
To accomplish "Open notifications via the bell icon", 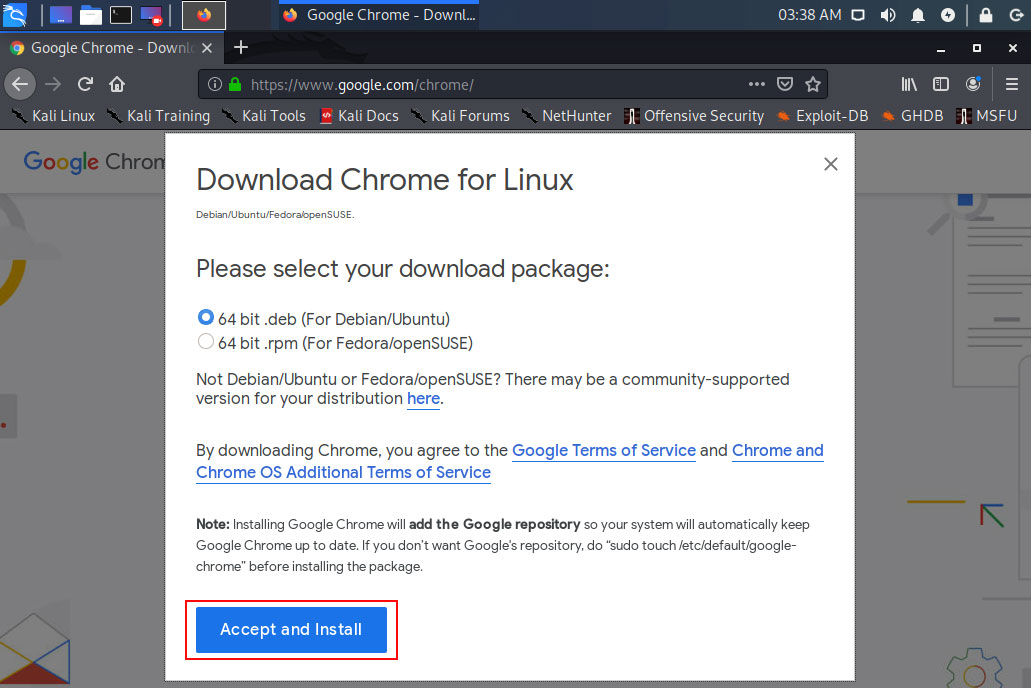I will (x=917, y=14).
